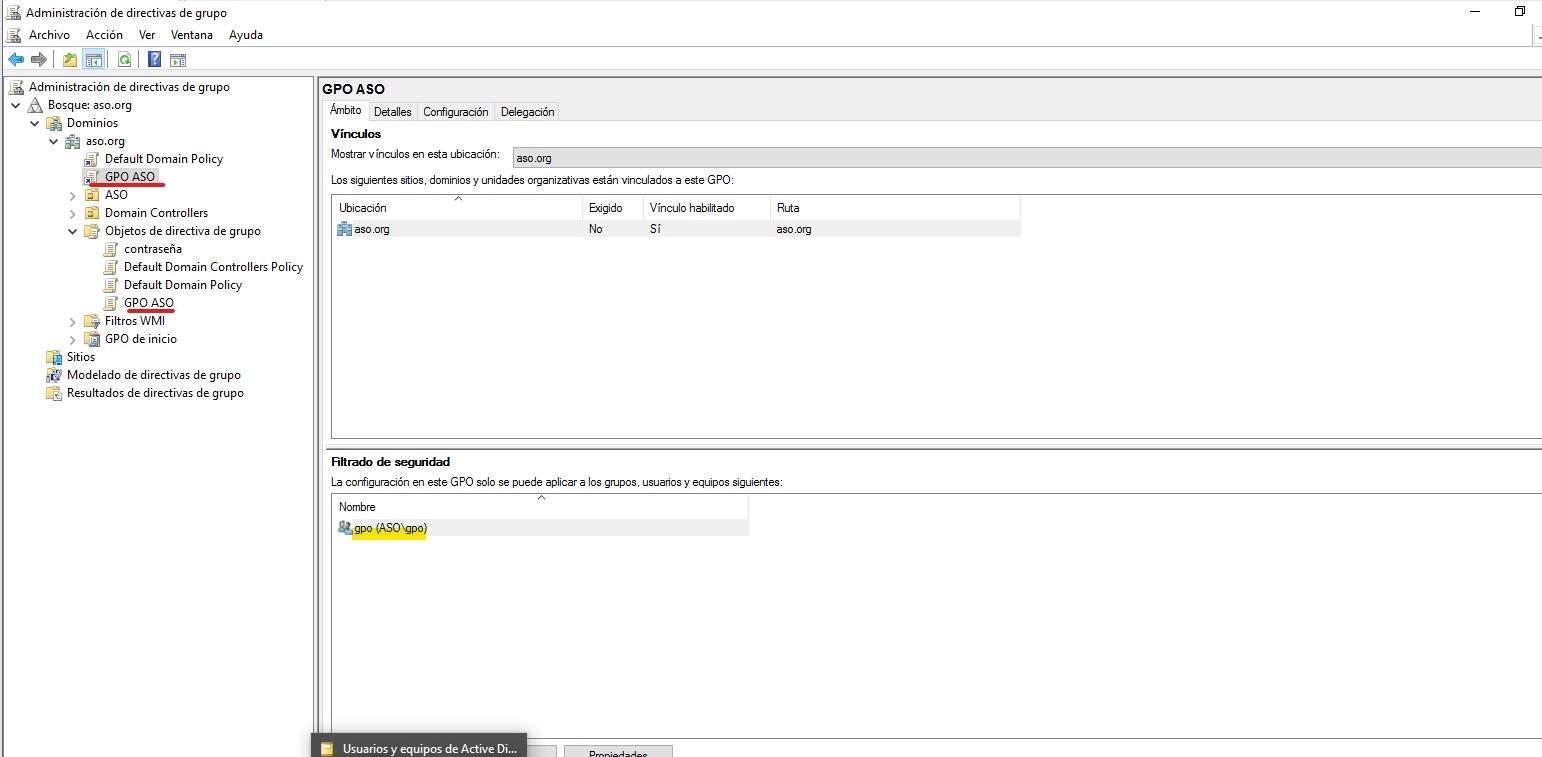Select Default Domain Policy below Default Domain Controllers Policy
The image size is (1542, 757).
tap(183, 285)
